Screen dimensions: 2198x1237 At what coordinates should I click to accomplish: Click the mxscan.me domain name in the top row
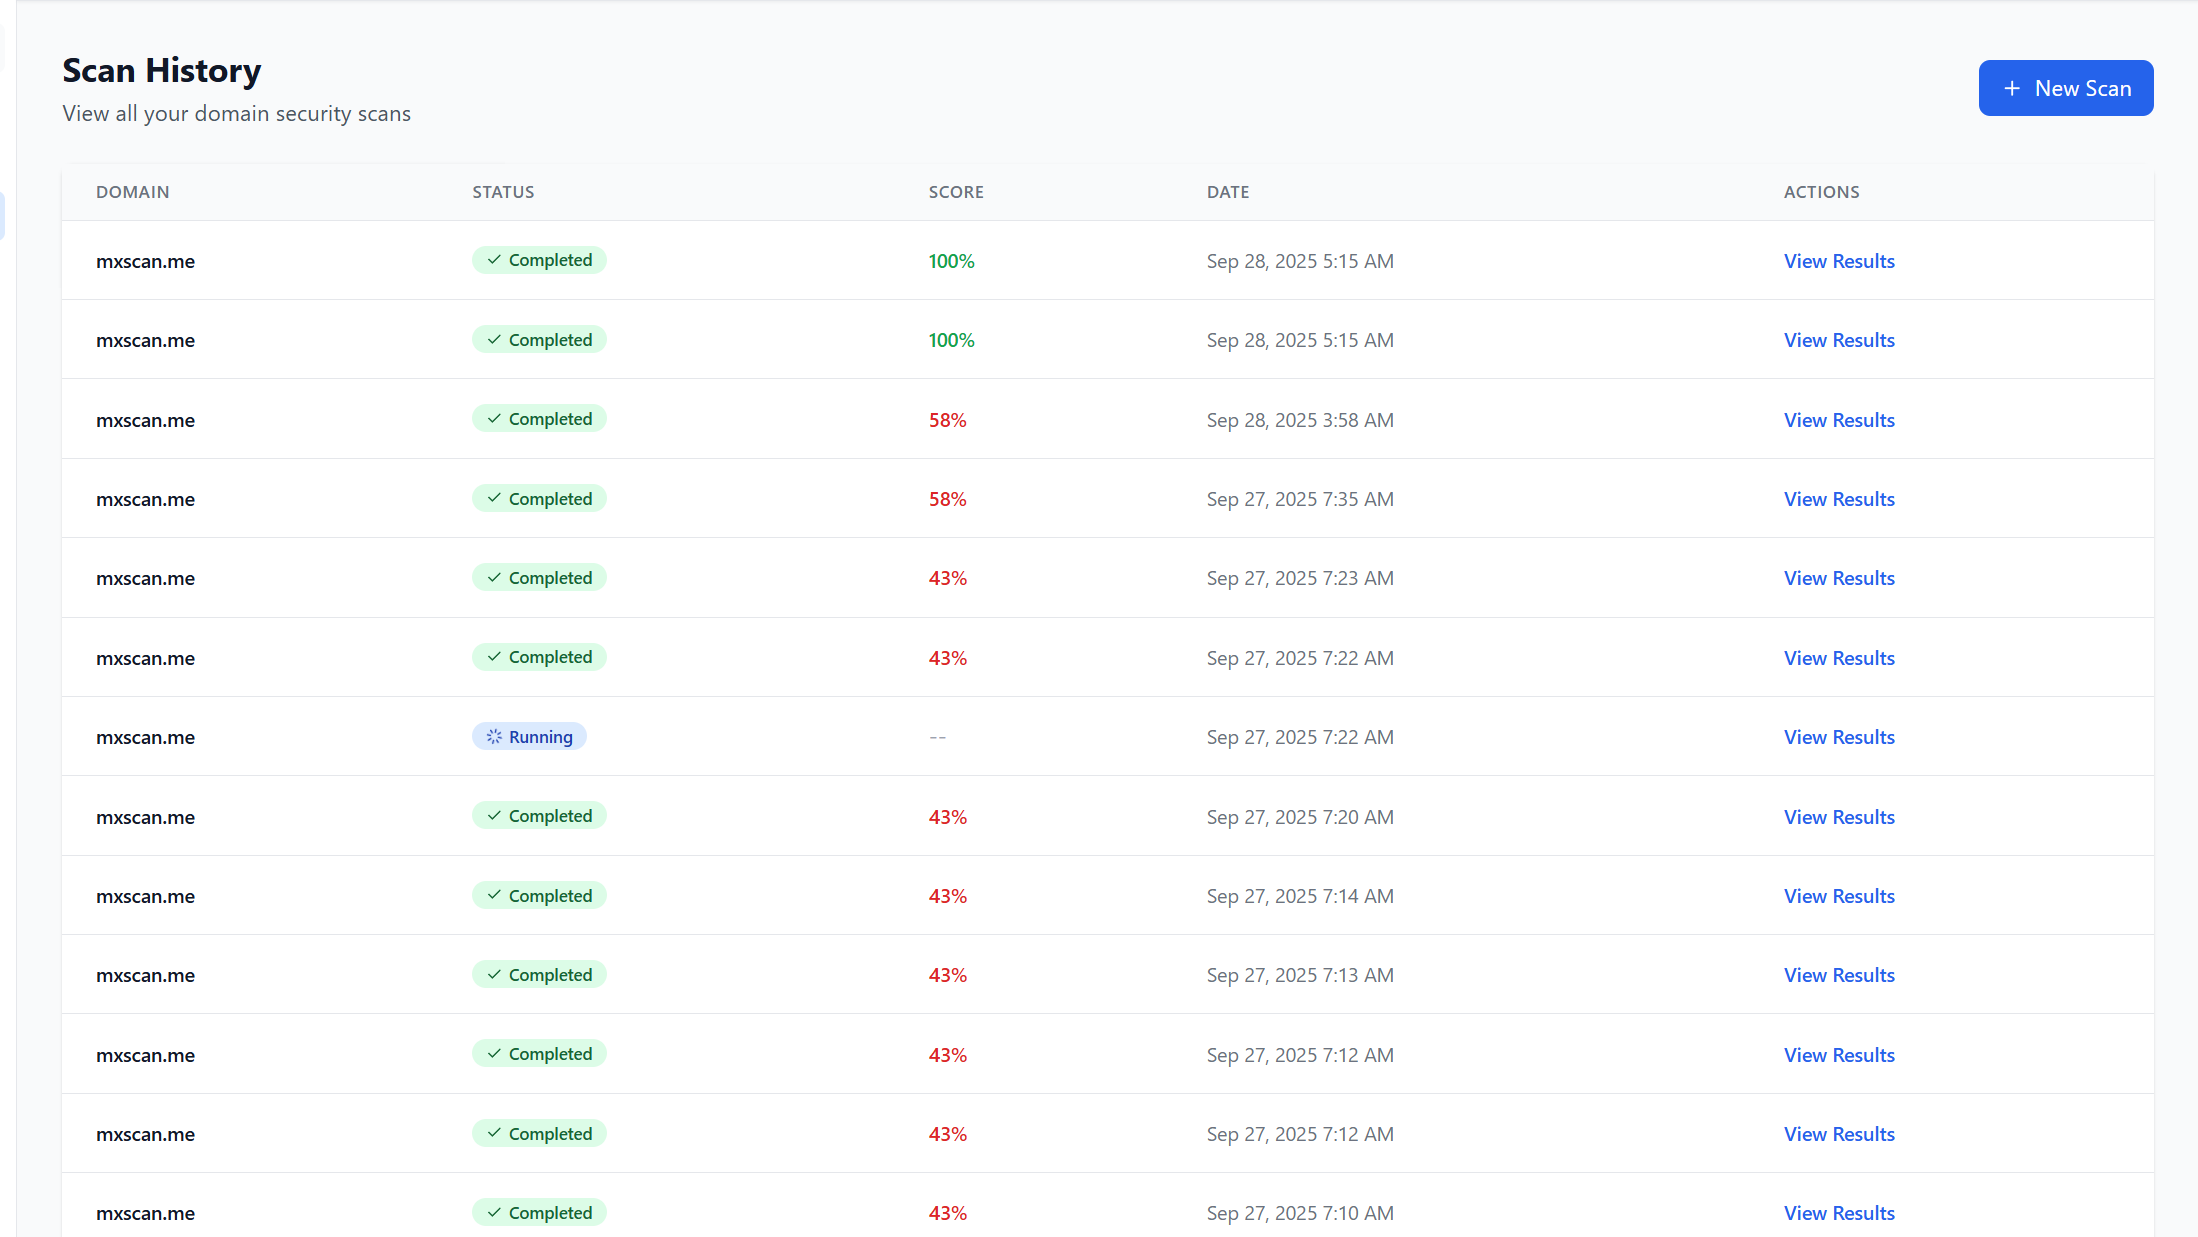pos(145,260)
